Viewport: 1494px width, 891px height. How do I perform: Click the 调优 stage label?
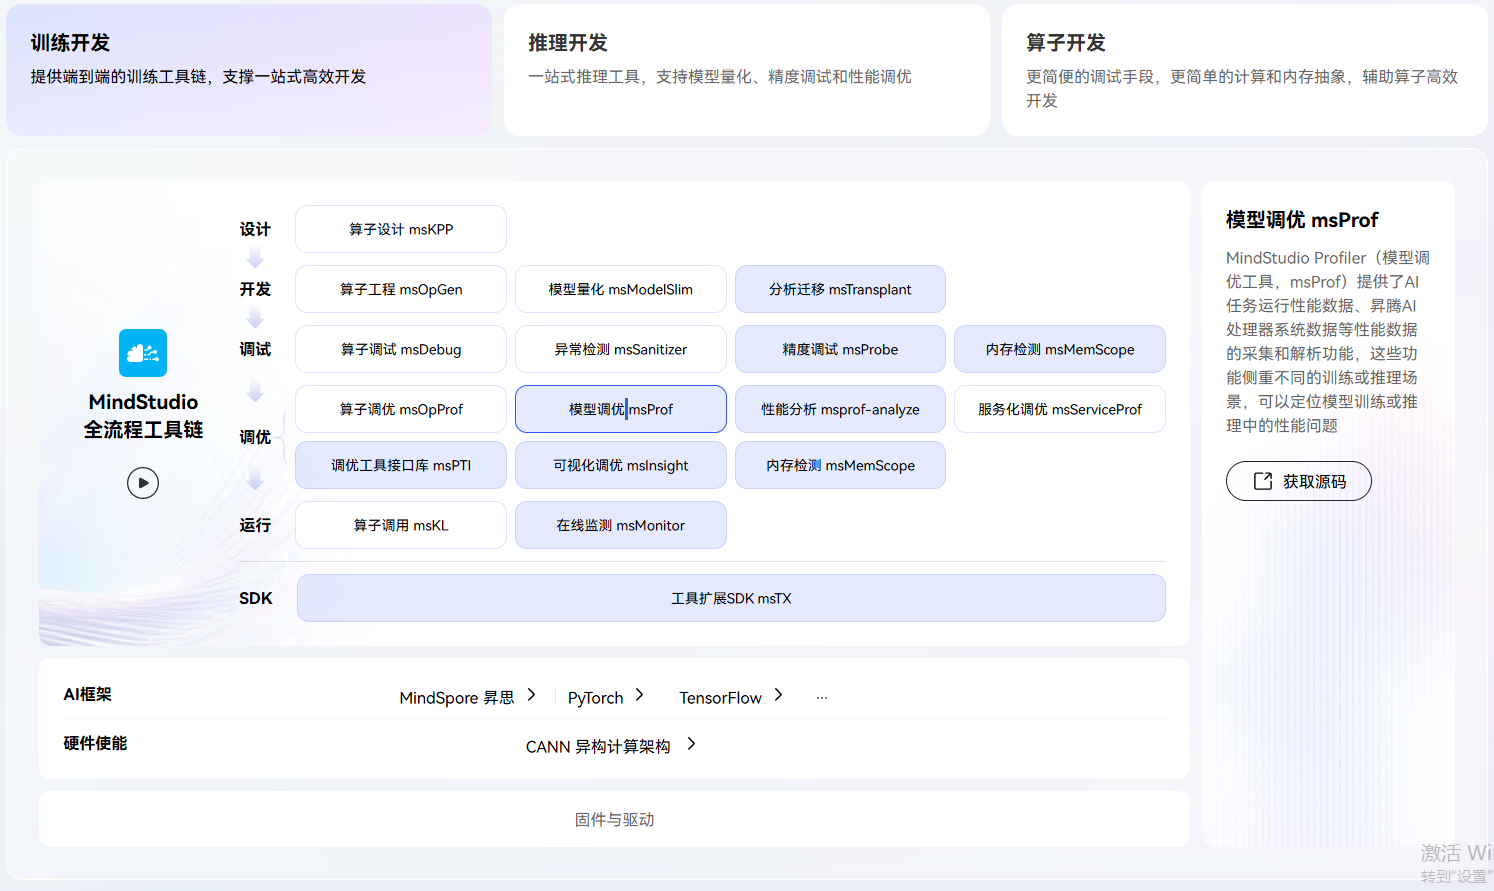coord(255,437)
